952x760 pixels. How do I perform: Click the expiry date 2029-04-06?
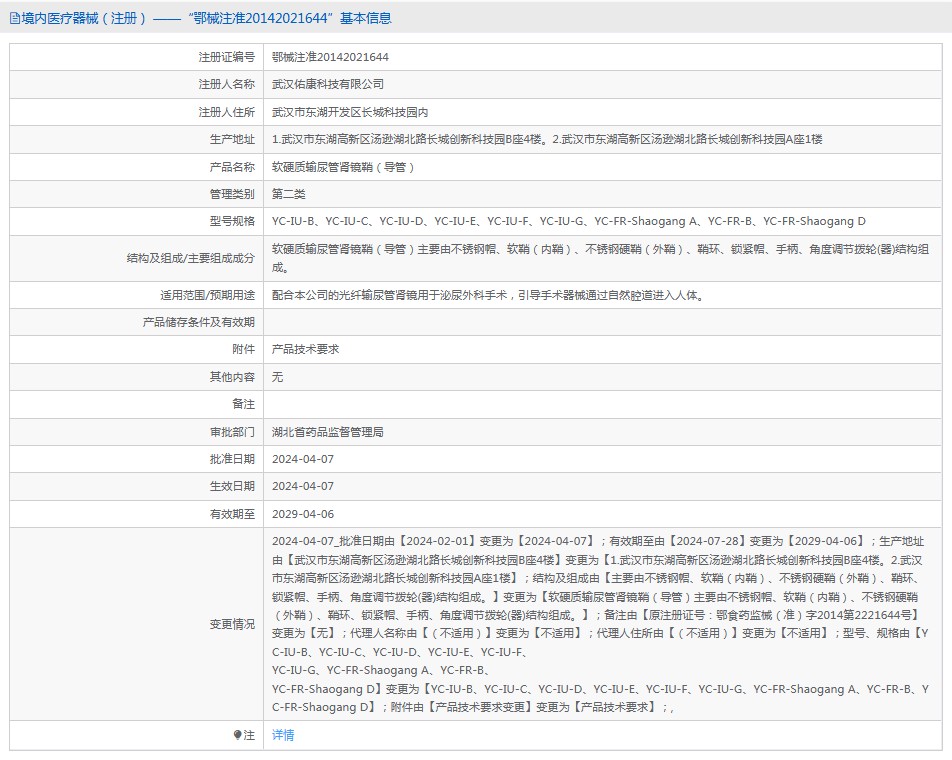[x=303, y=513]
